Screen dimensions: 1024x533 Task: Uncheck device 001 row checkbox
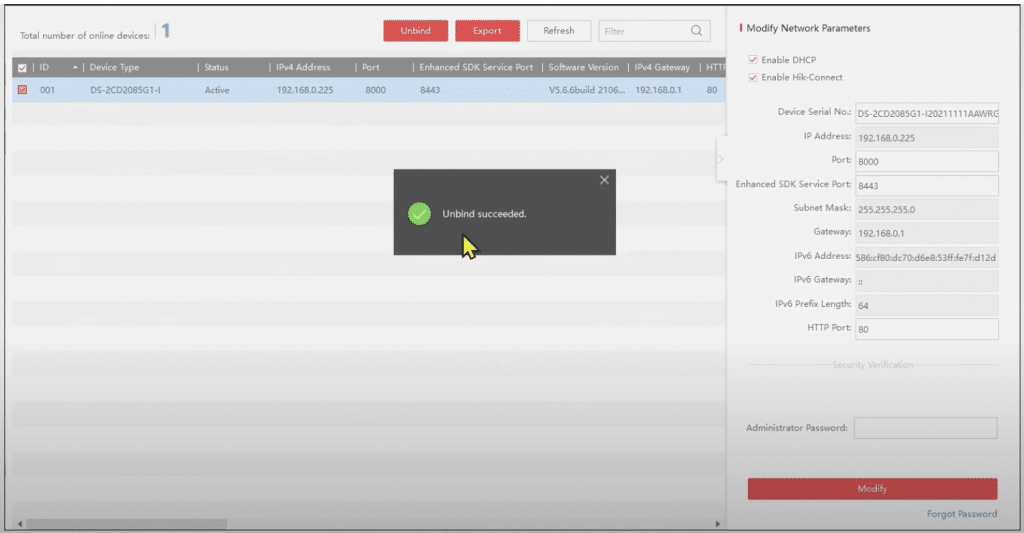(x=22, y=90)
